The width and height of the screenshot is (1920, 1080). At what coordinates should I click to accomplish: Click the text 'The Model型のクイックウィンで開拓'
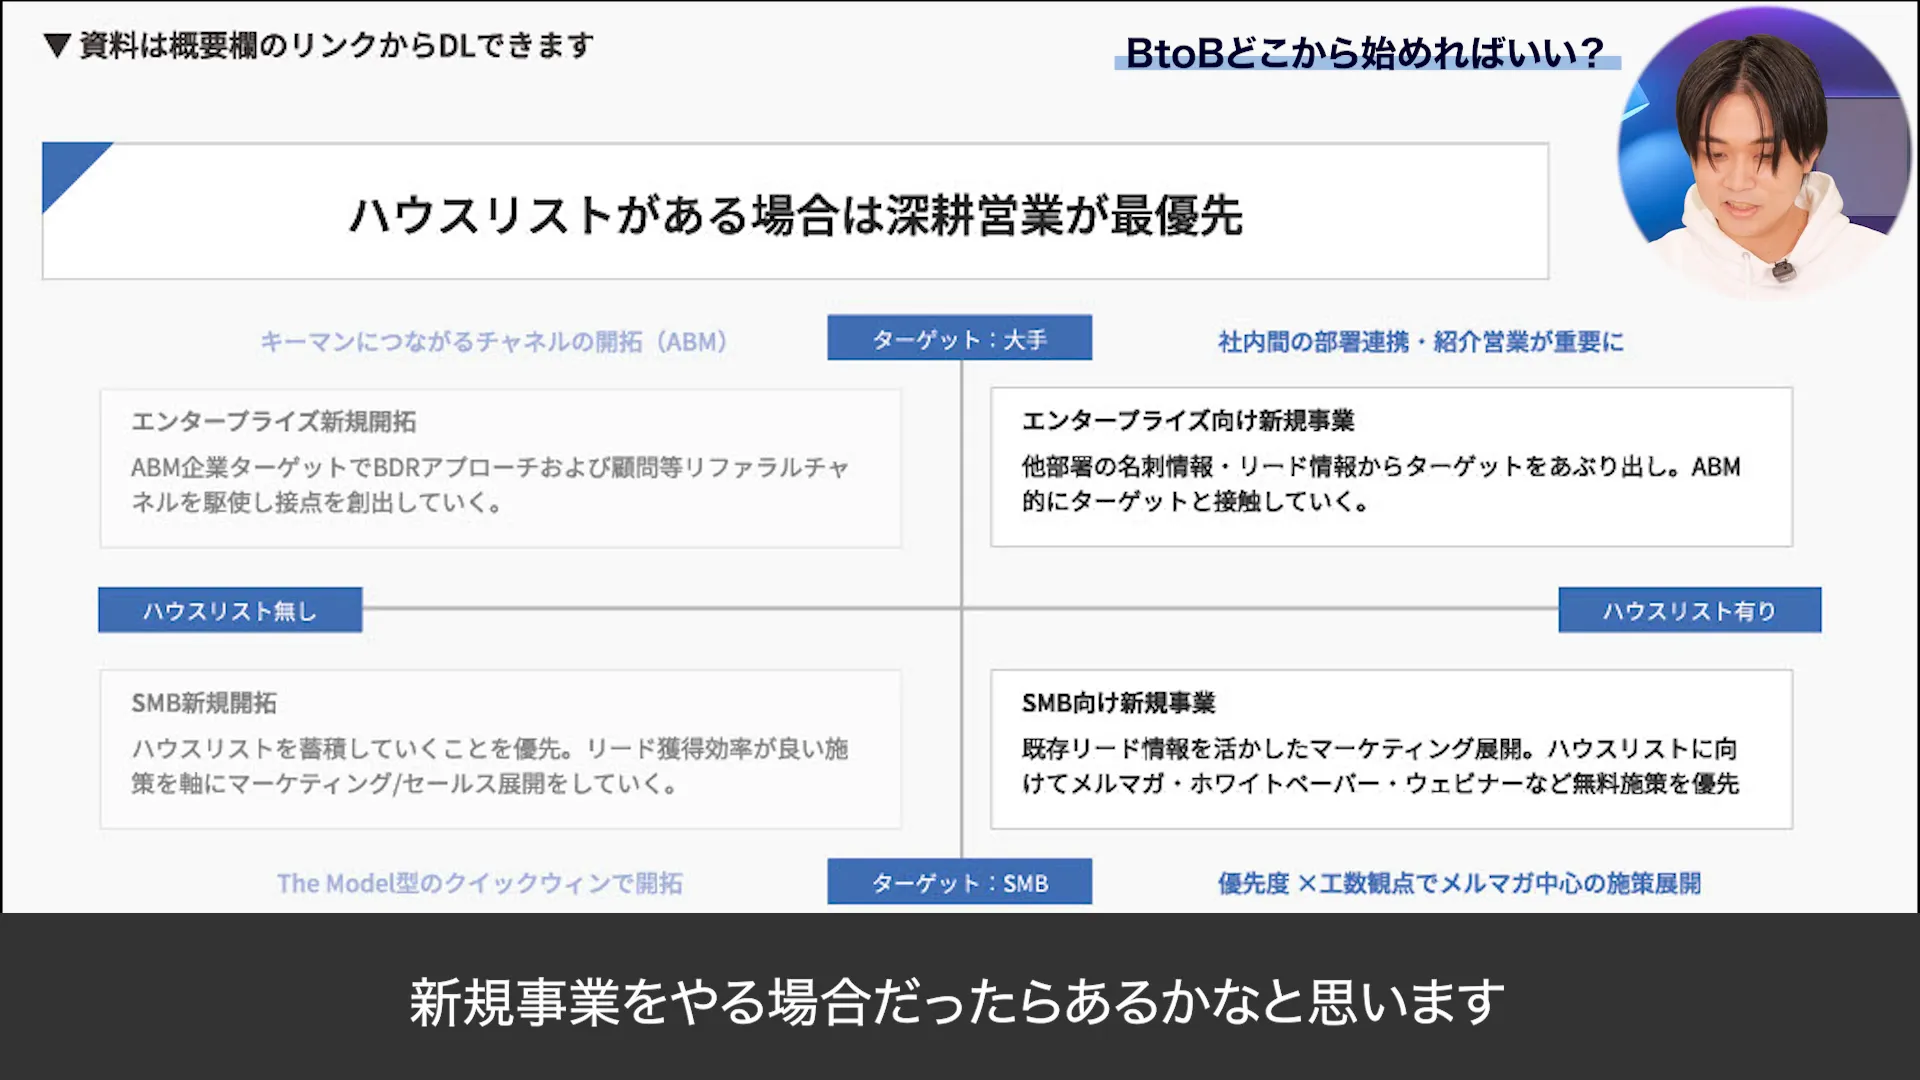click(480, 884)
